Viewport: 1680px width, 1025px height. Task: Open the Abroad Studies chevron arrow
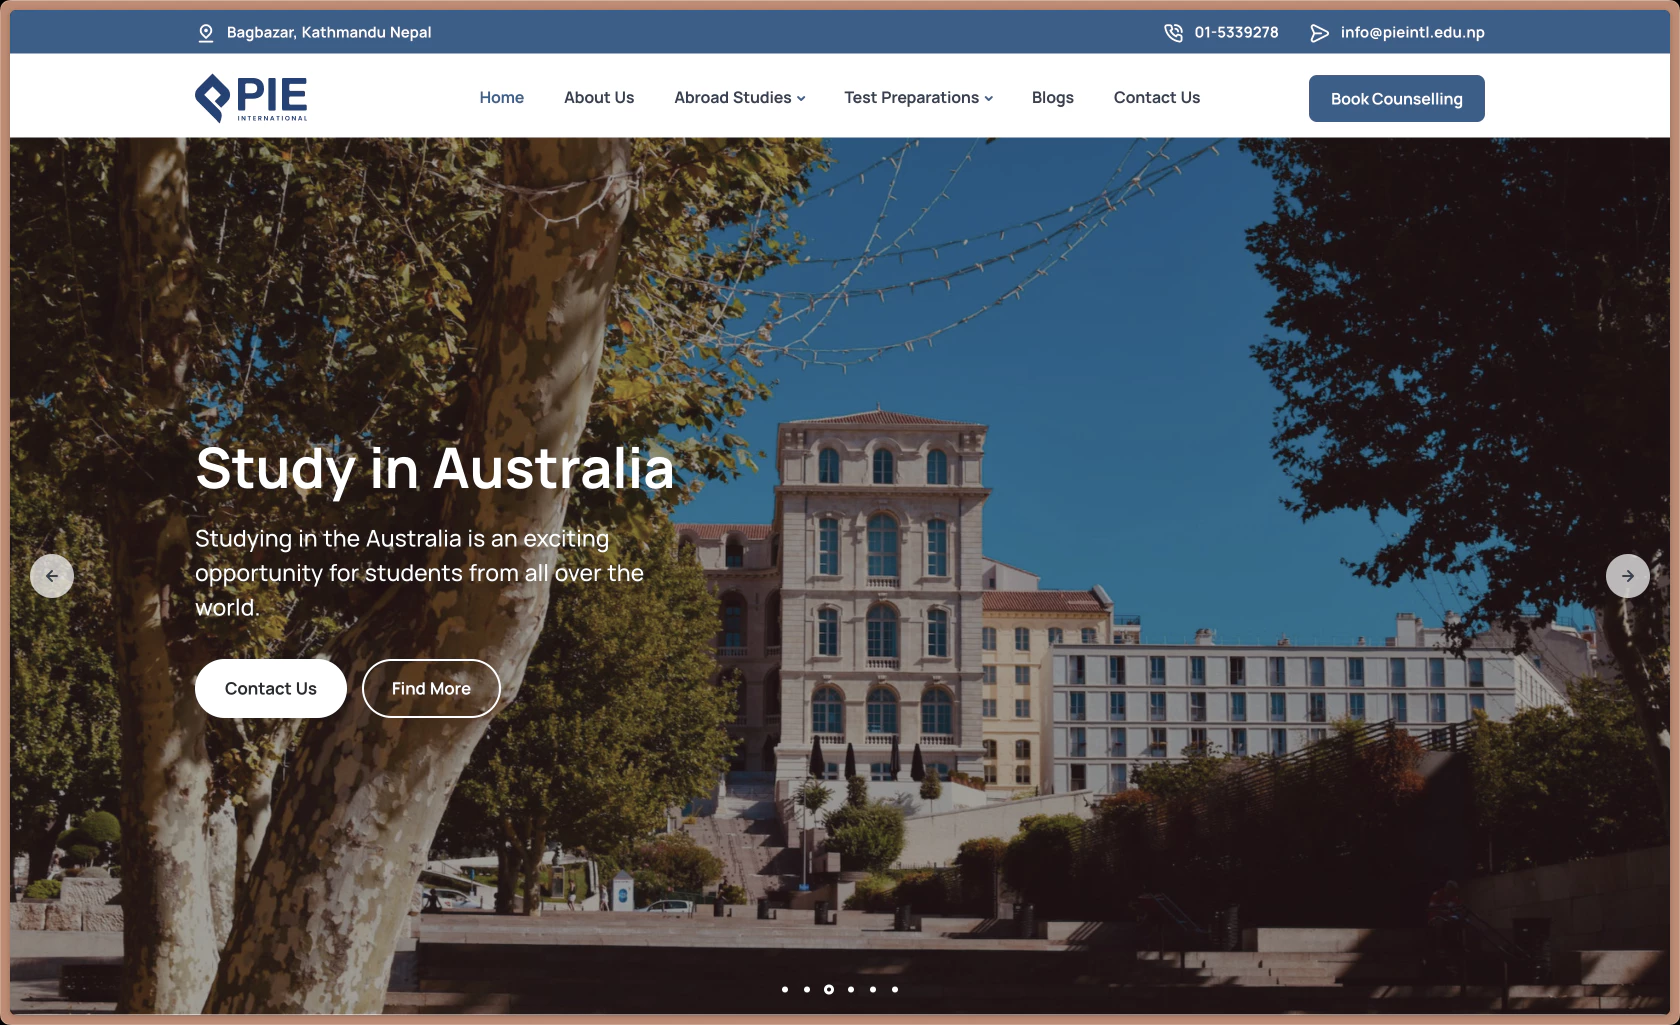tap(801, 98)
